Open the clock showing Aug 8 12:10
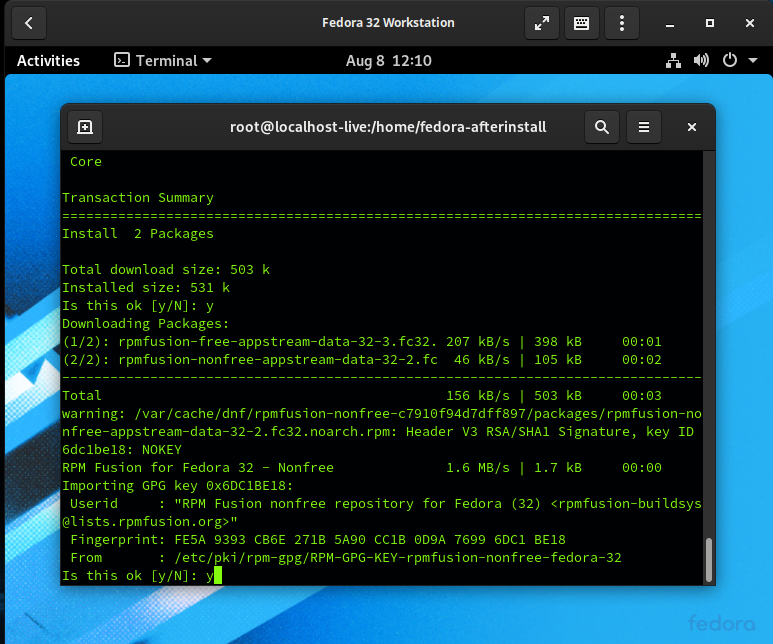Viewport: 773px width, 644px height. (x=388, y=61)
